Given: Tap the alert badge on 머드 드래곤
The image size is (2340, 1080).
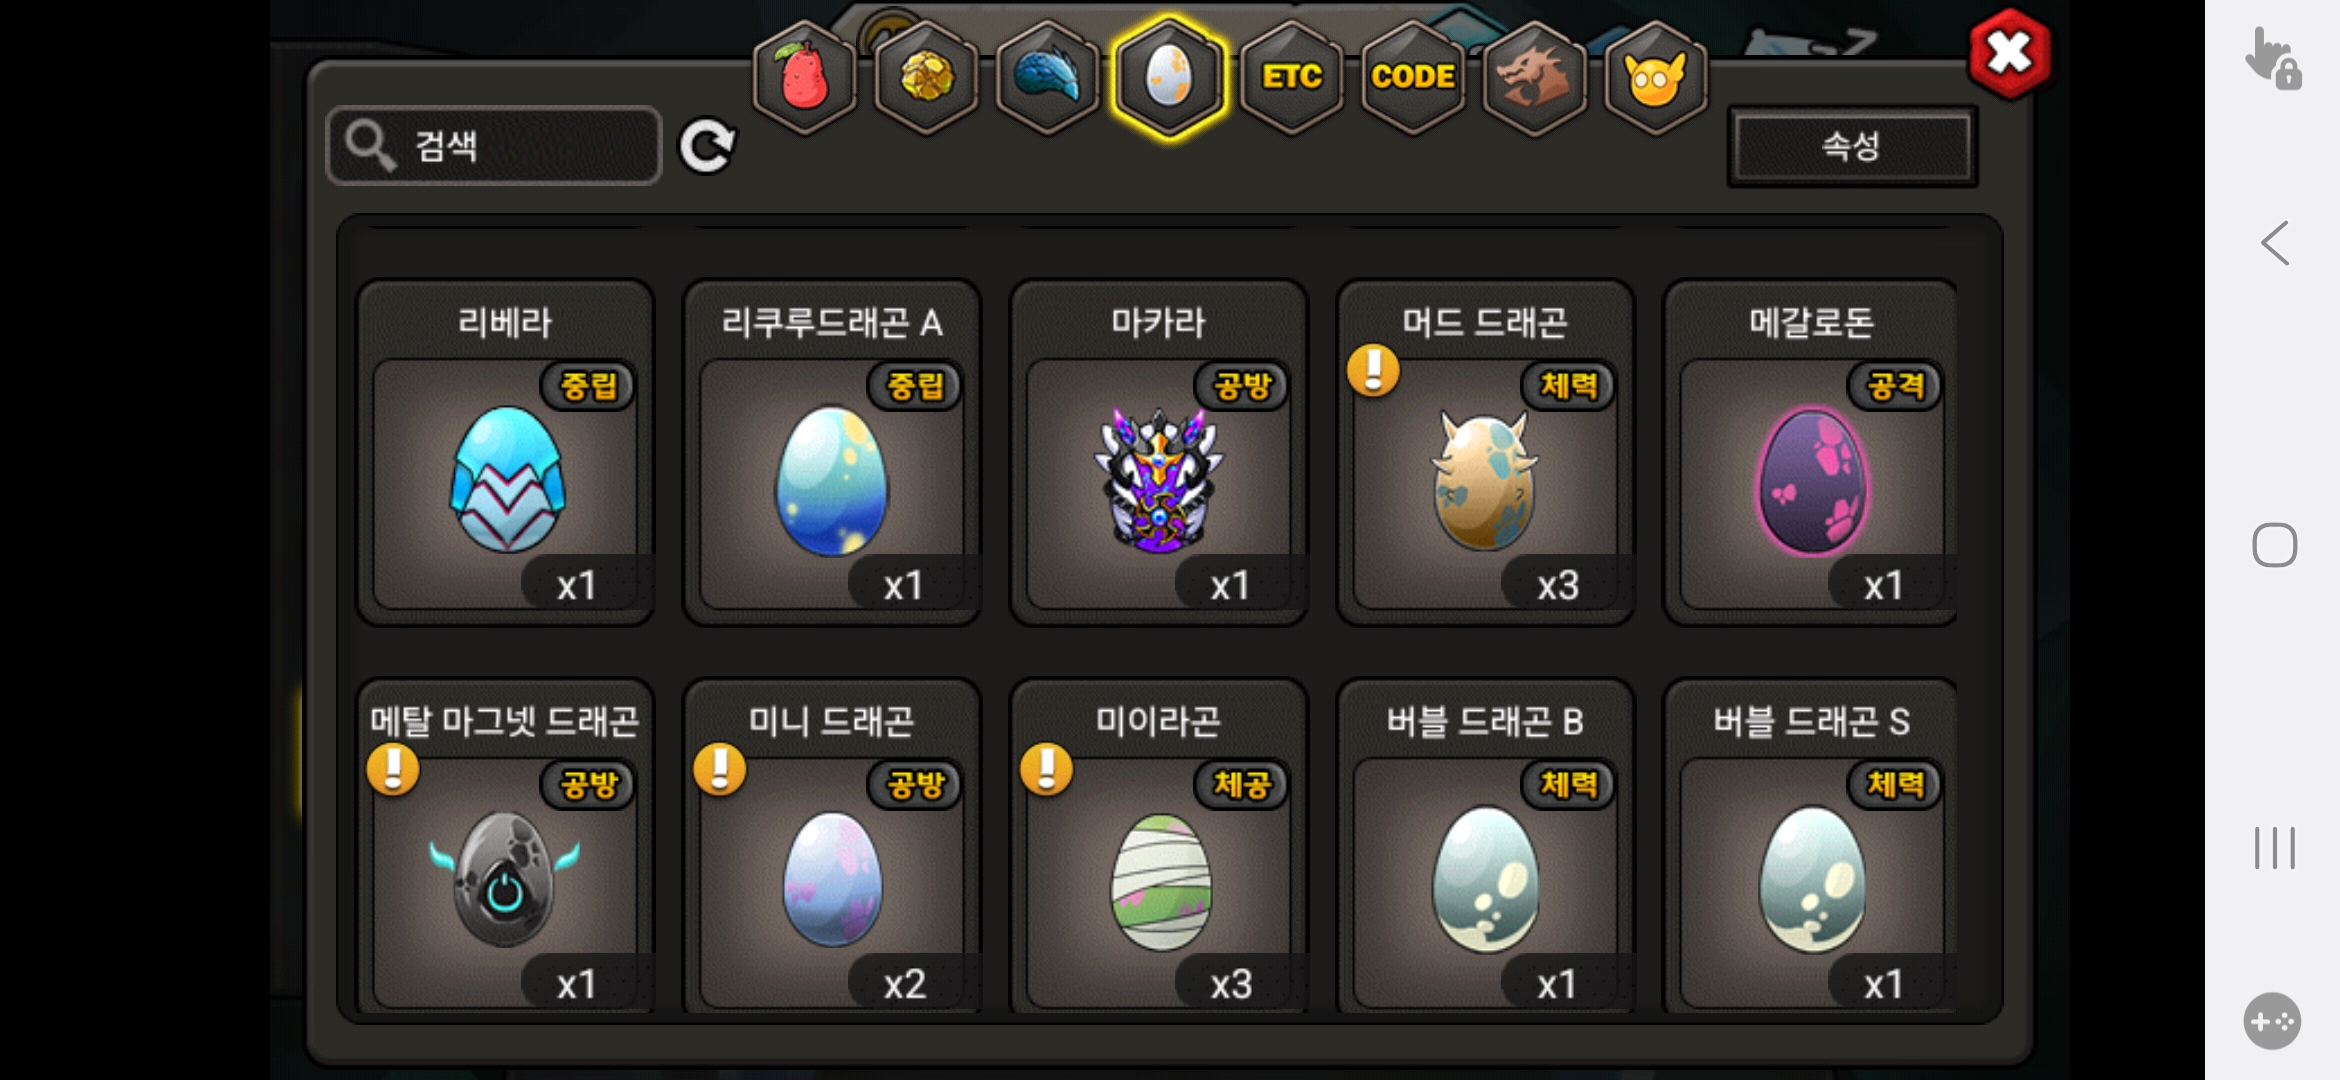Looking at the screenshot, I should pyautogui.click(x=1373, y=371).
